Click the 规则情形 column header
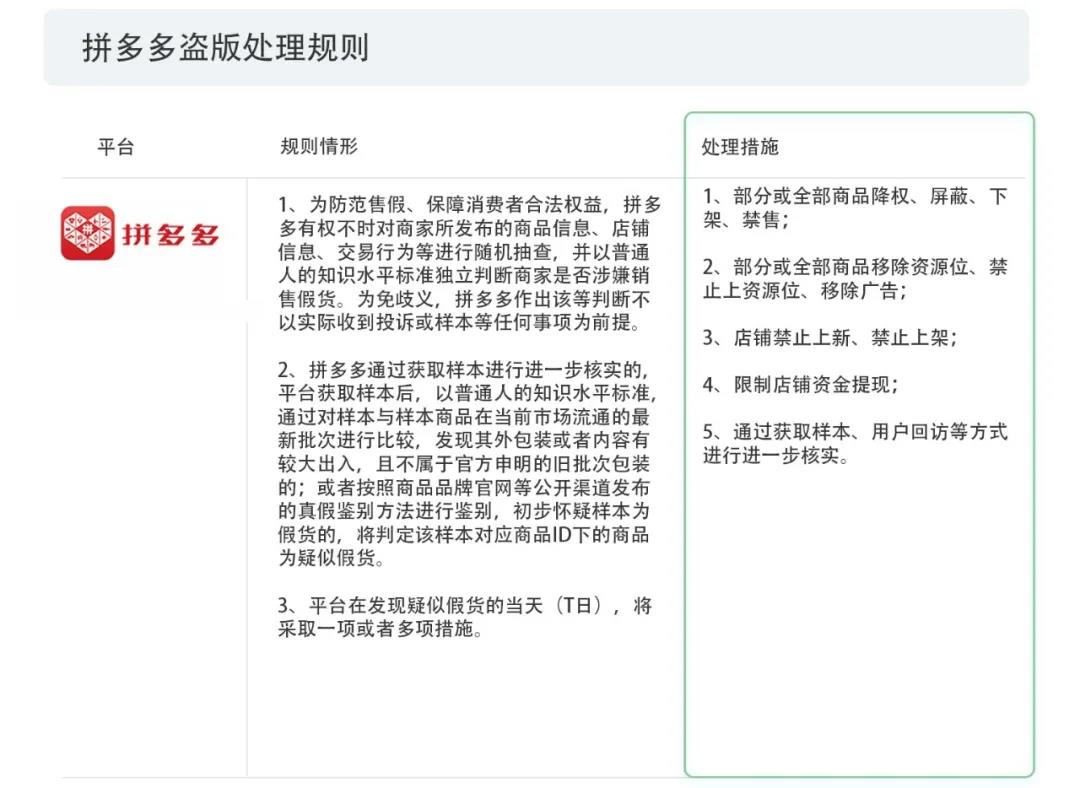Screen dimensions: 1080x788 coord(319,146)
